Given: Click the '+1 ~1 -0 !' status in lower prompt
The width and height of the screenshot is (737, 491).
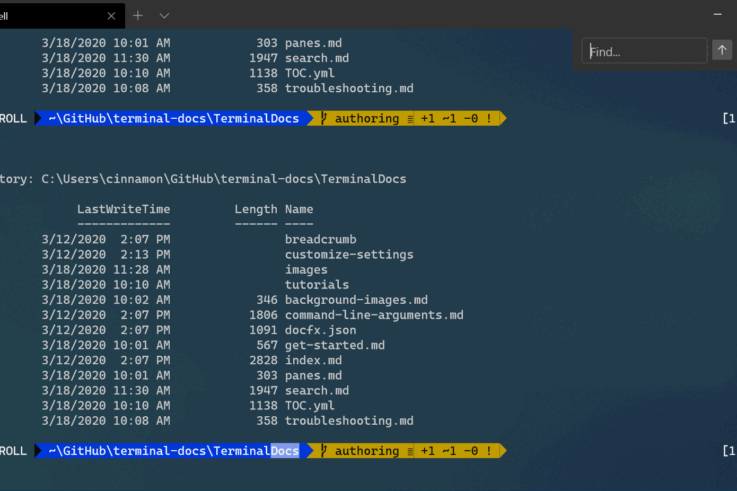Looking at the screenshot, I should (456, 451).
